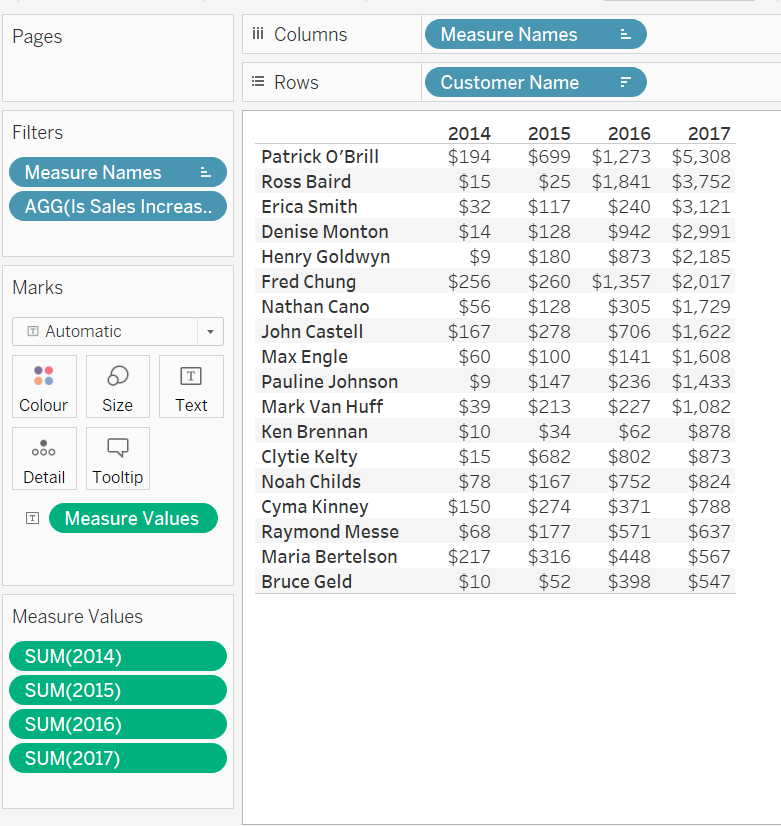Select Nathan Cano row label
This screenshot has width=781, height=826.
tap(315, 307)
